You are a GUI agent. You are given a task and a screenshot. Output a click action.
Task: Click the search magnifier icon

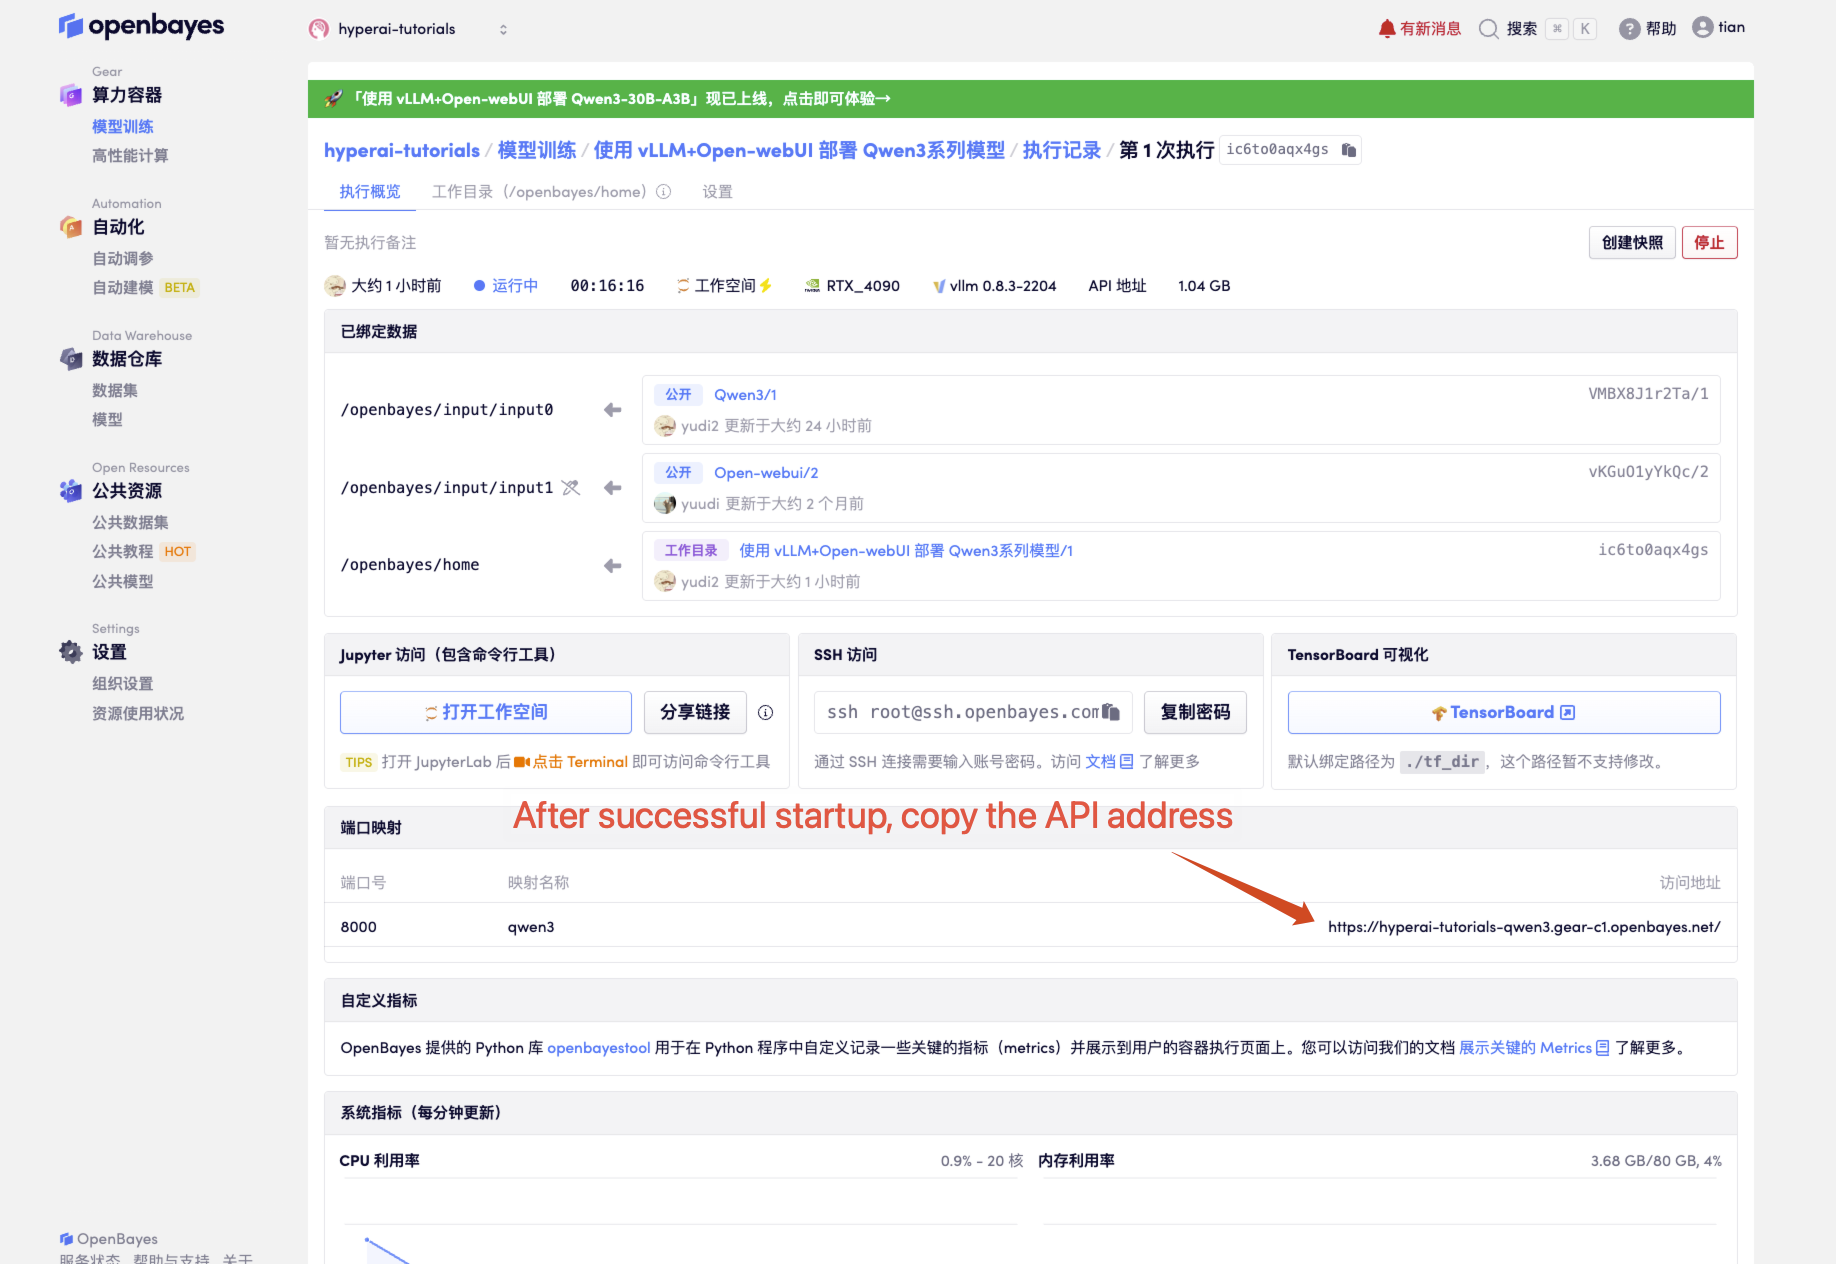[x=1489, y=28]
